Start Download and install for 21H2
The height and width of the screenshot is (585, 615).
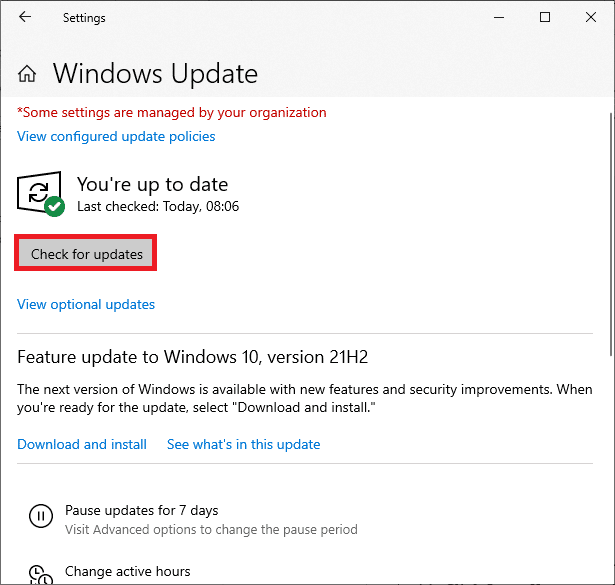[82, 444]
